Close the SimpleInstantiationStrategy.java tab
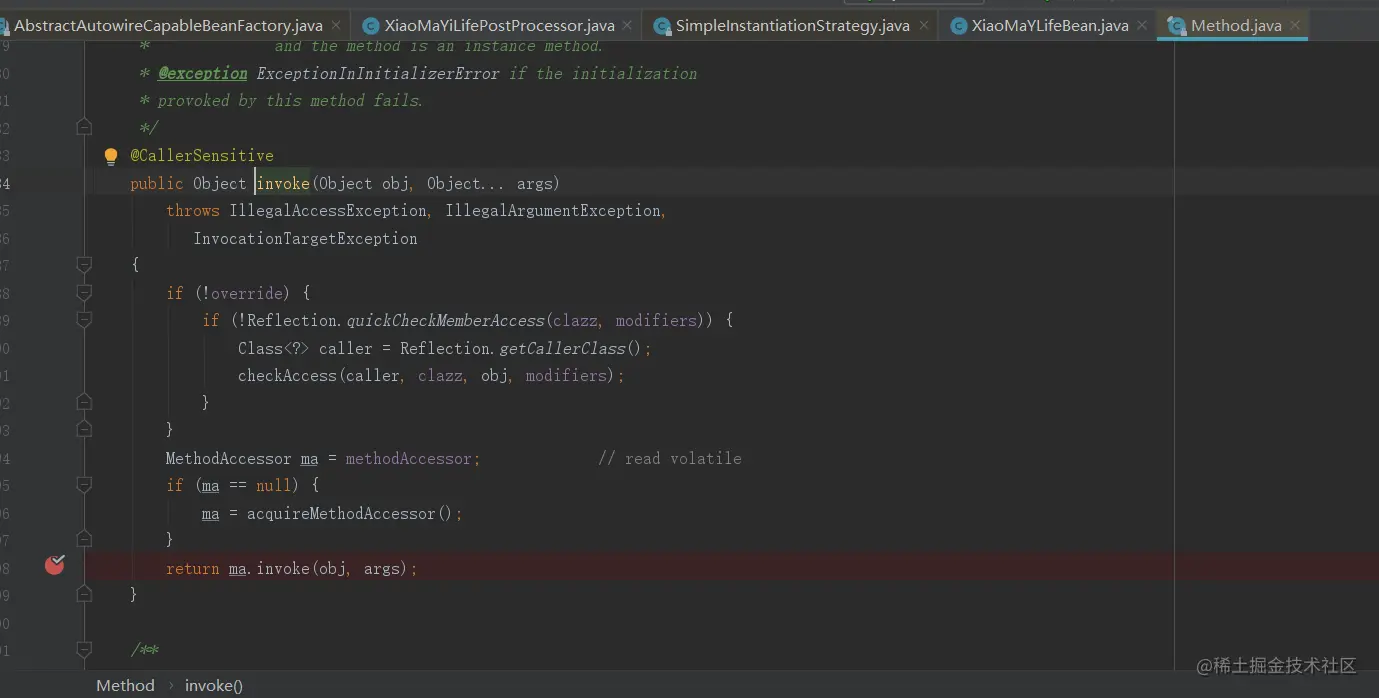Image resolution: width=1379 pixels, height=698 pixels. 923,26
